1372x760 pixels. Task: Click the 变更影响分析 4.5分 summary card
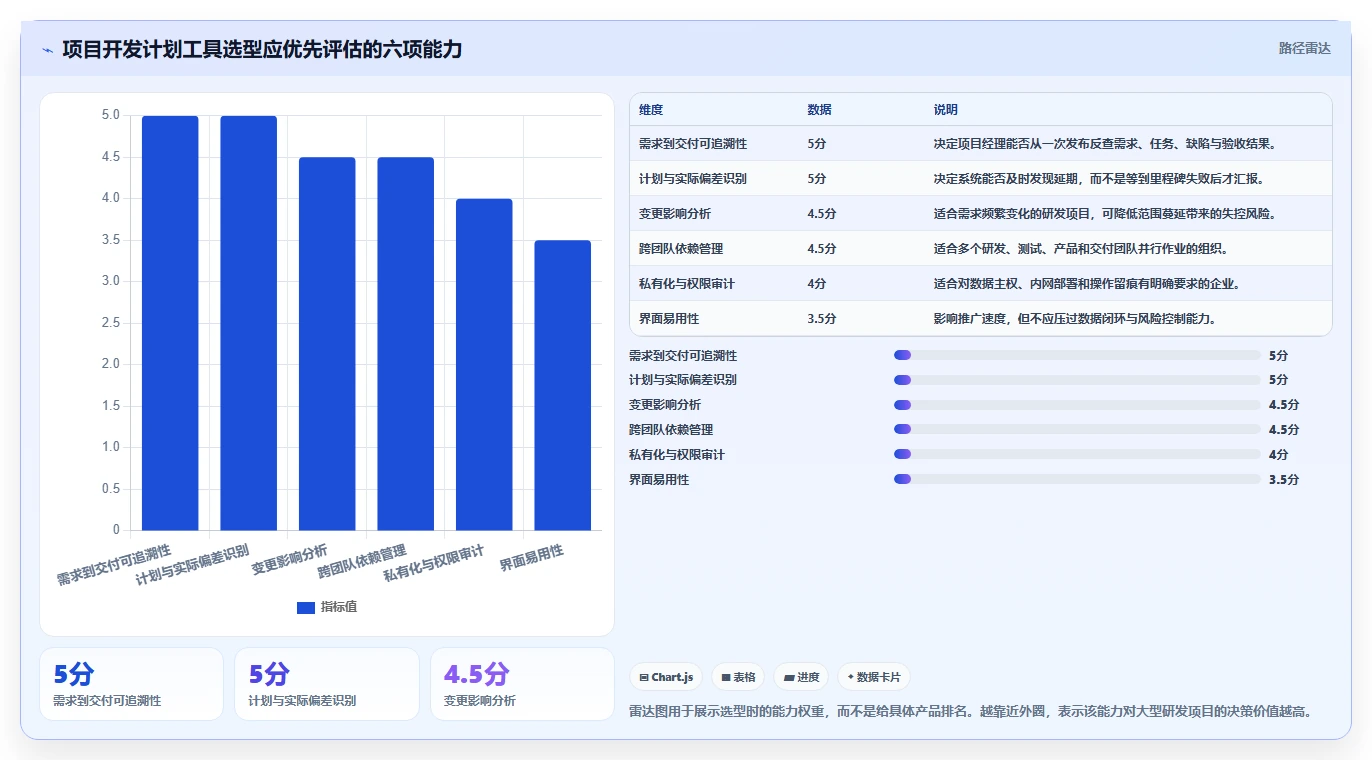point(522,684)
